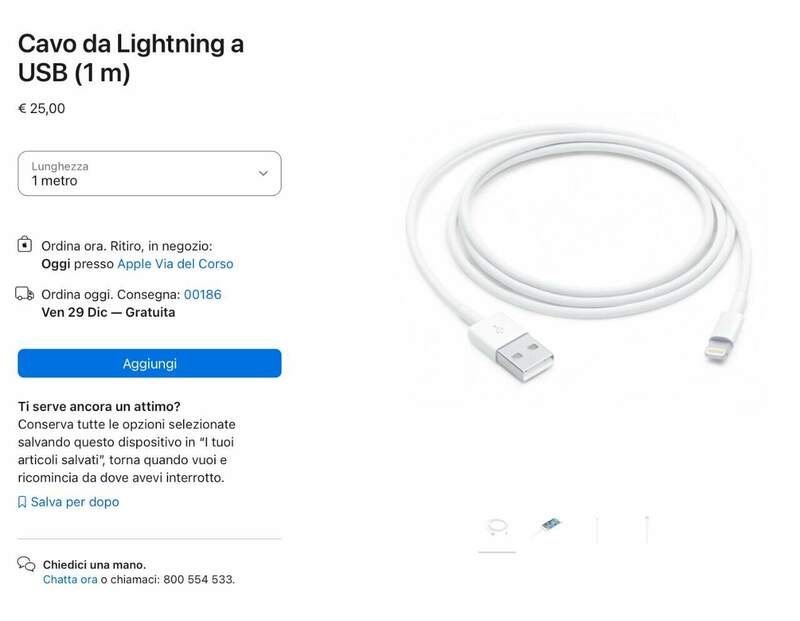The width and height of the screenshot is (800, 621).
Task: Click the delivery truck icon
Action: click(x=25, y=294)
